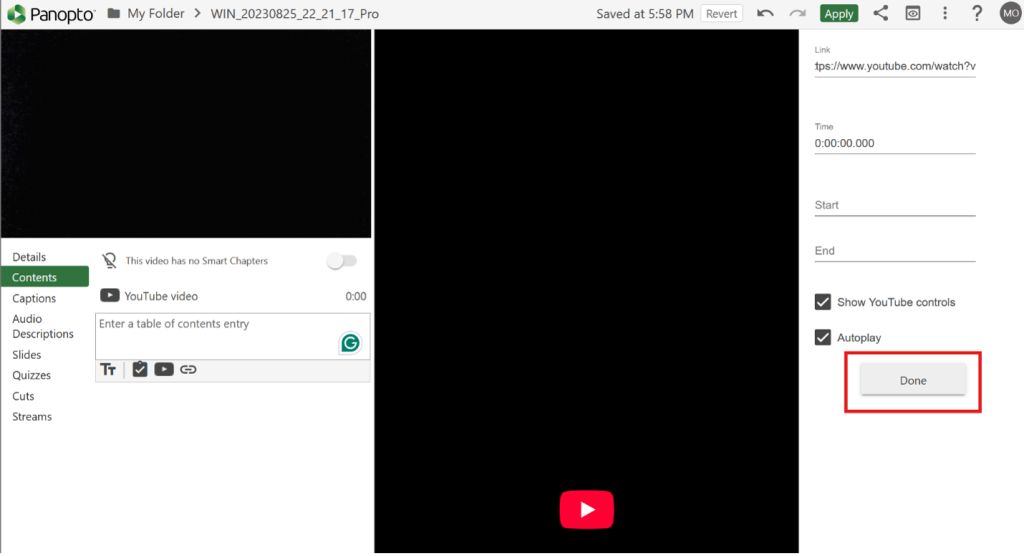Open the share icon in top bar

881,13
